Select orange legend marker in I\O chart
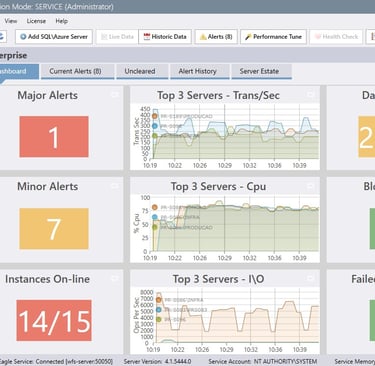Viewport: 375px width, 366px height. click(x=159, y=300)
